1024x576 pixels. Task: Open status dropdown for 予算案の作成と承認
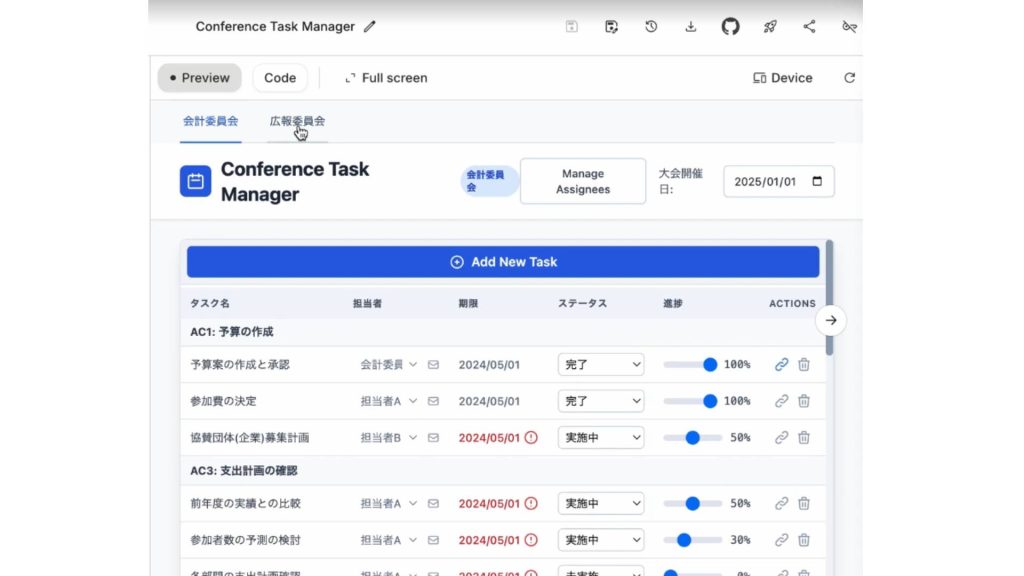(600, 365)
